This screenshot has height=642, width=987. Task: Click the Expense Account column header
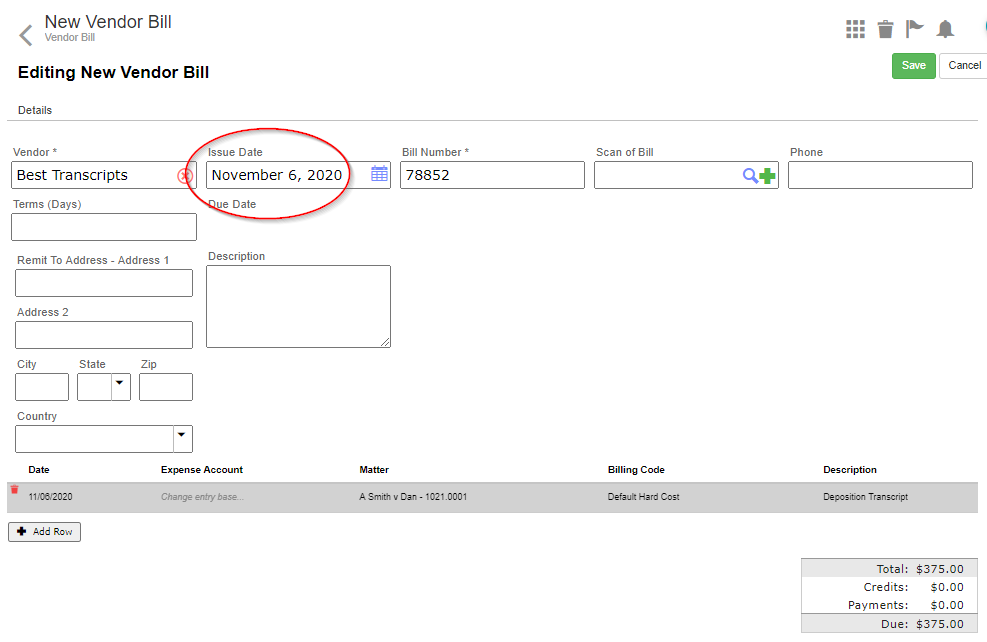pos(201,470)
